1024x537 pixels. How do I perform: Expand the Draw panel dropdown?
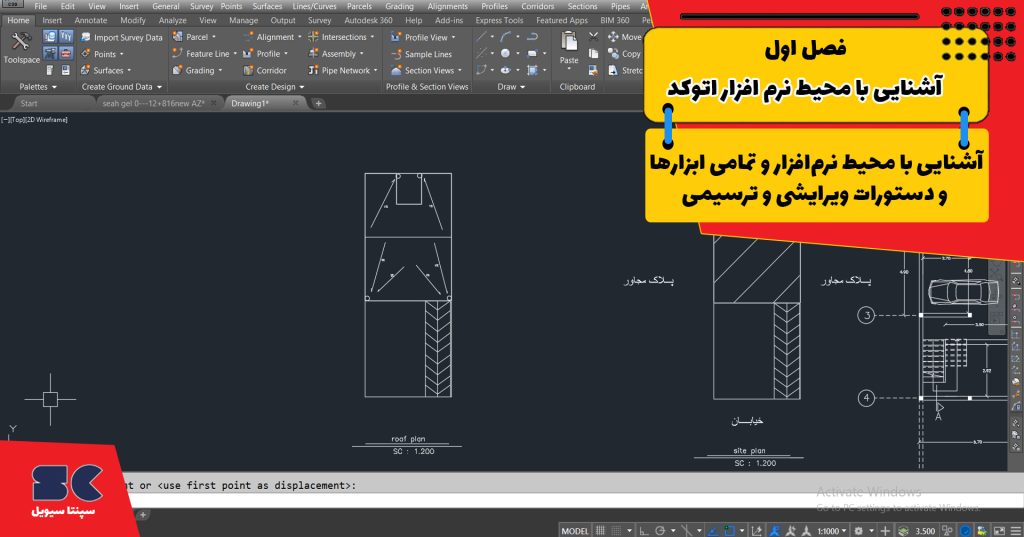pyautogui.click(x=511, y=87)
